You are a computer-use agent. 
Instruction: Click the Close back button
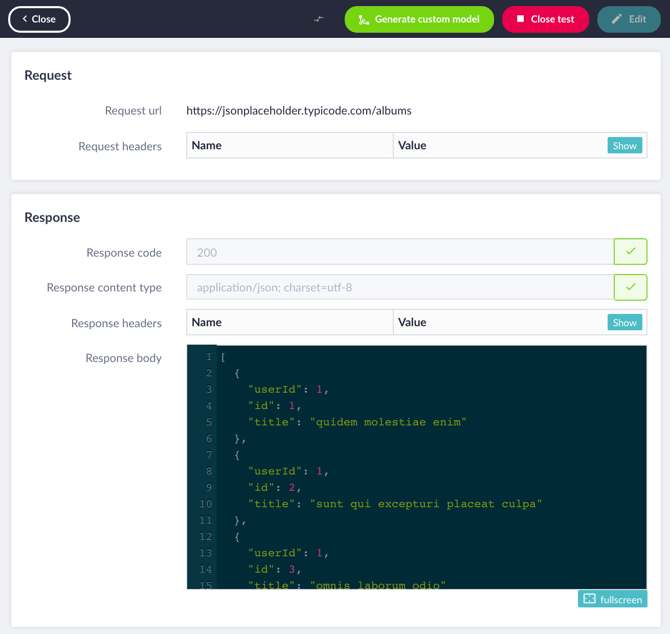point(39,19)
